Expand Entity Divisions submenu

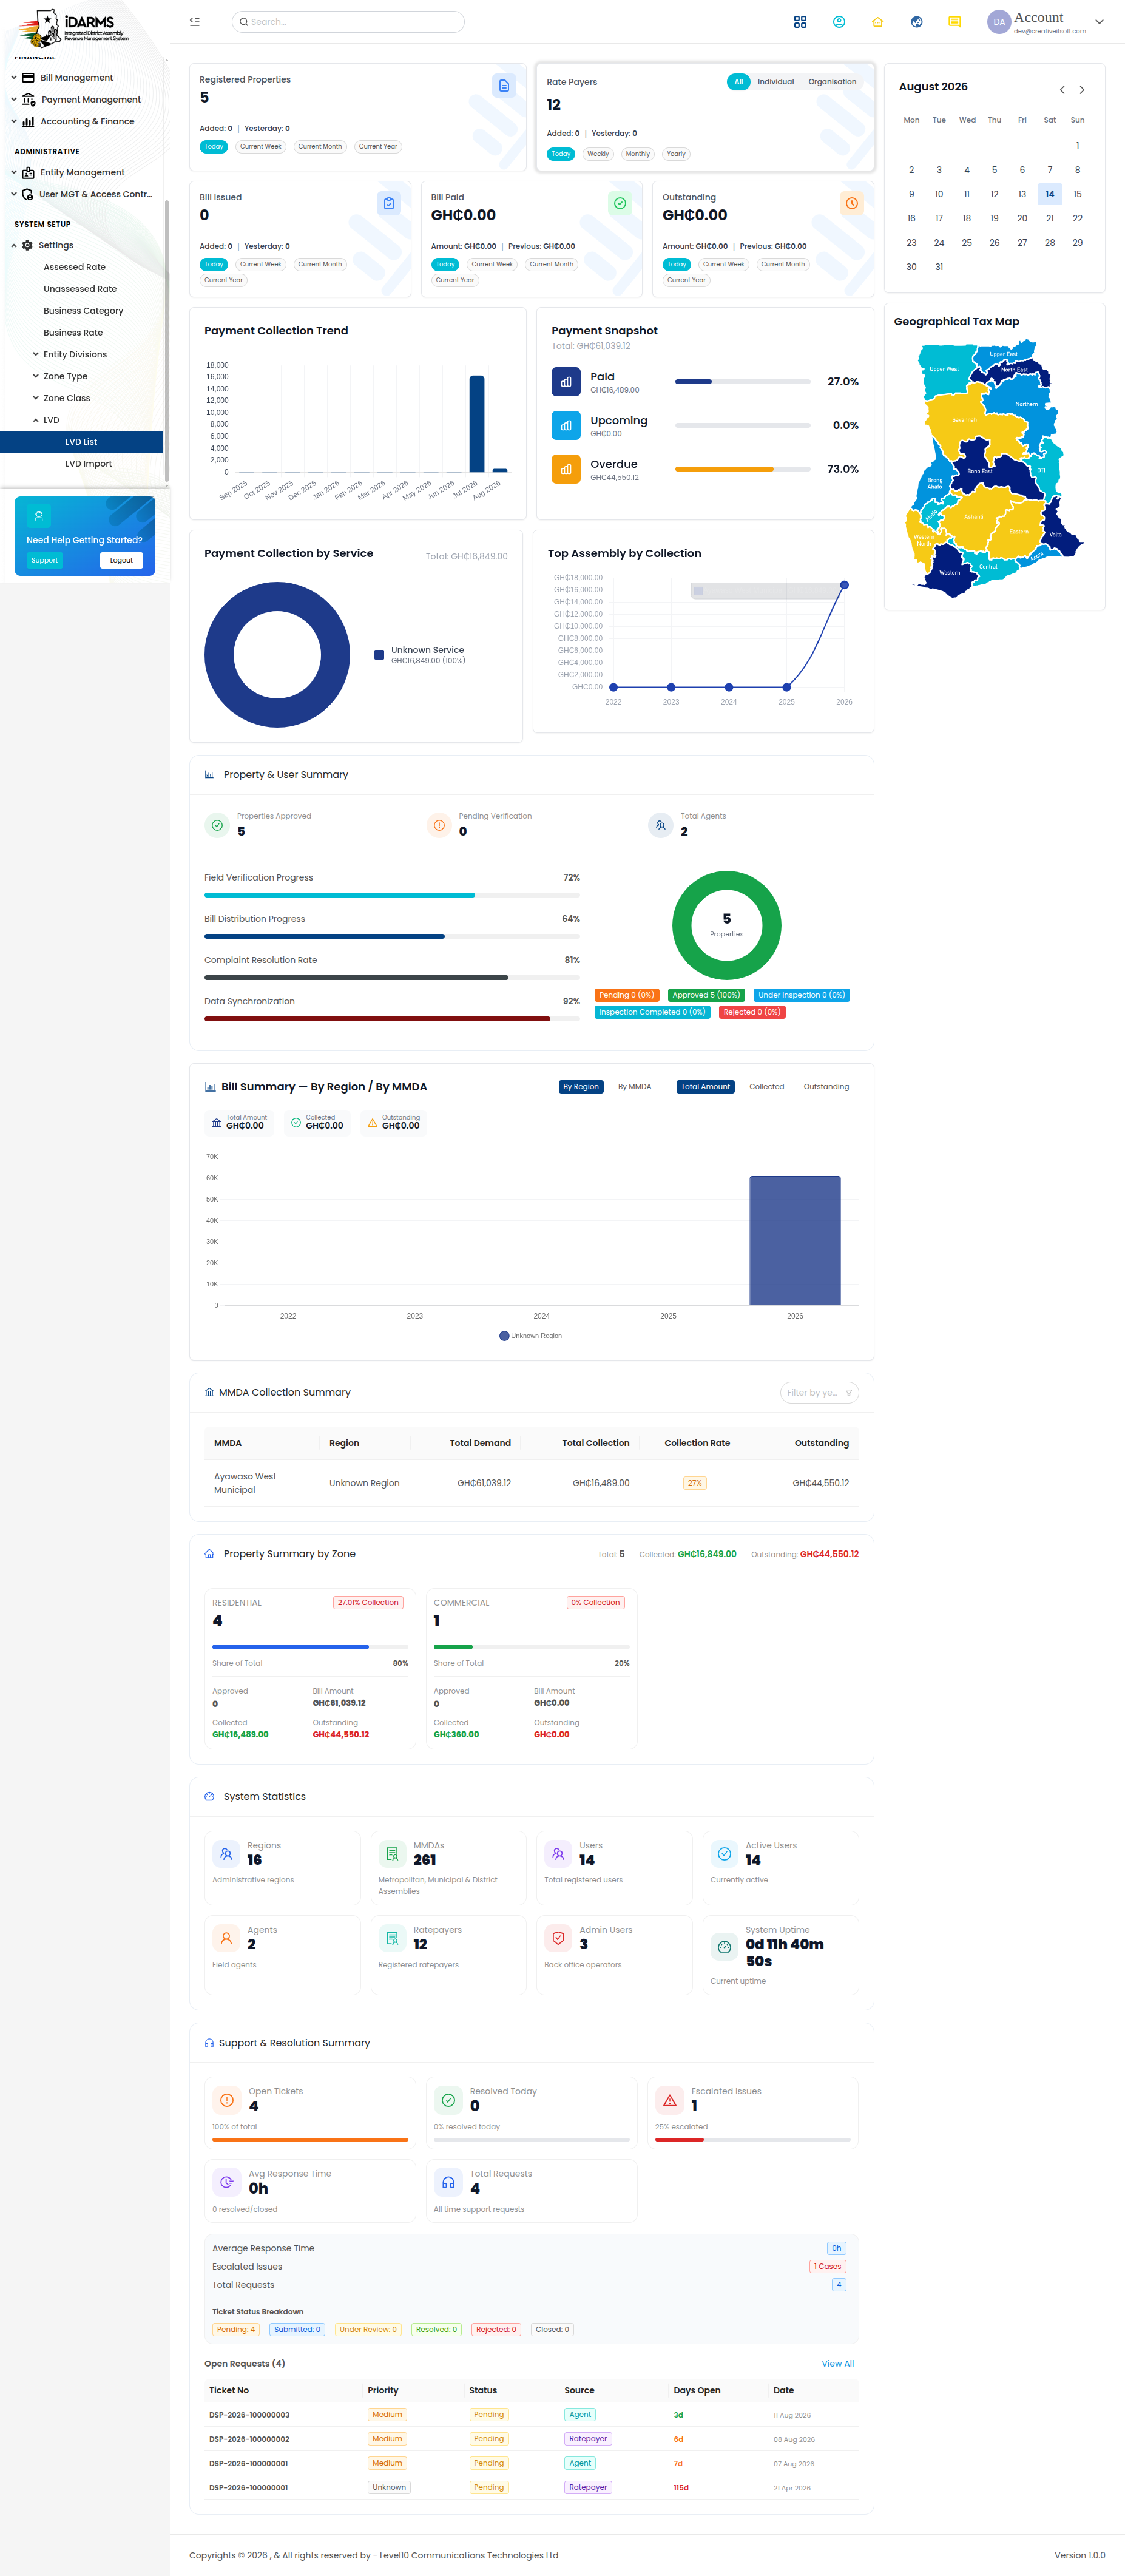pos(75,355)
